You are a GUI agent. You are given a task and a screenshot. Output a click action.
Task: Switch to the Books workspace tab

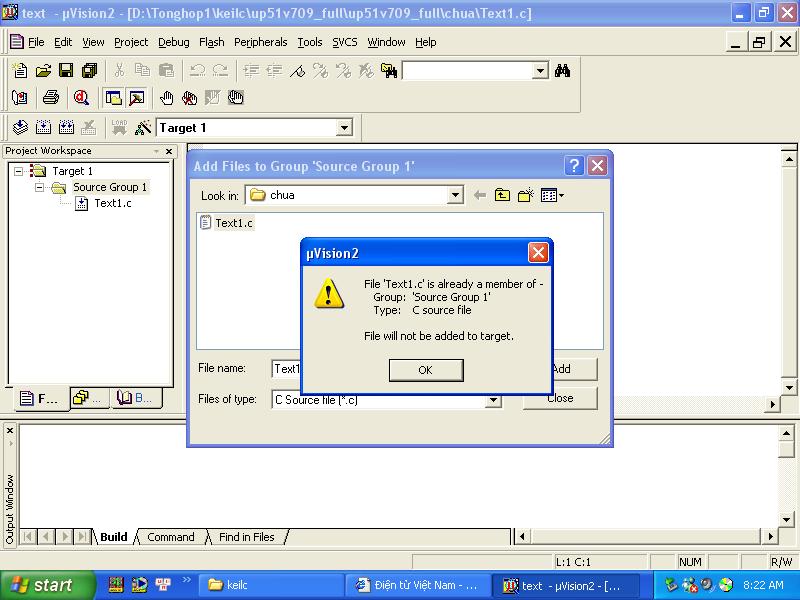136,398
